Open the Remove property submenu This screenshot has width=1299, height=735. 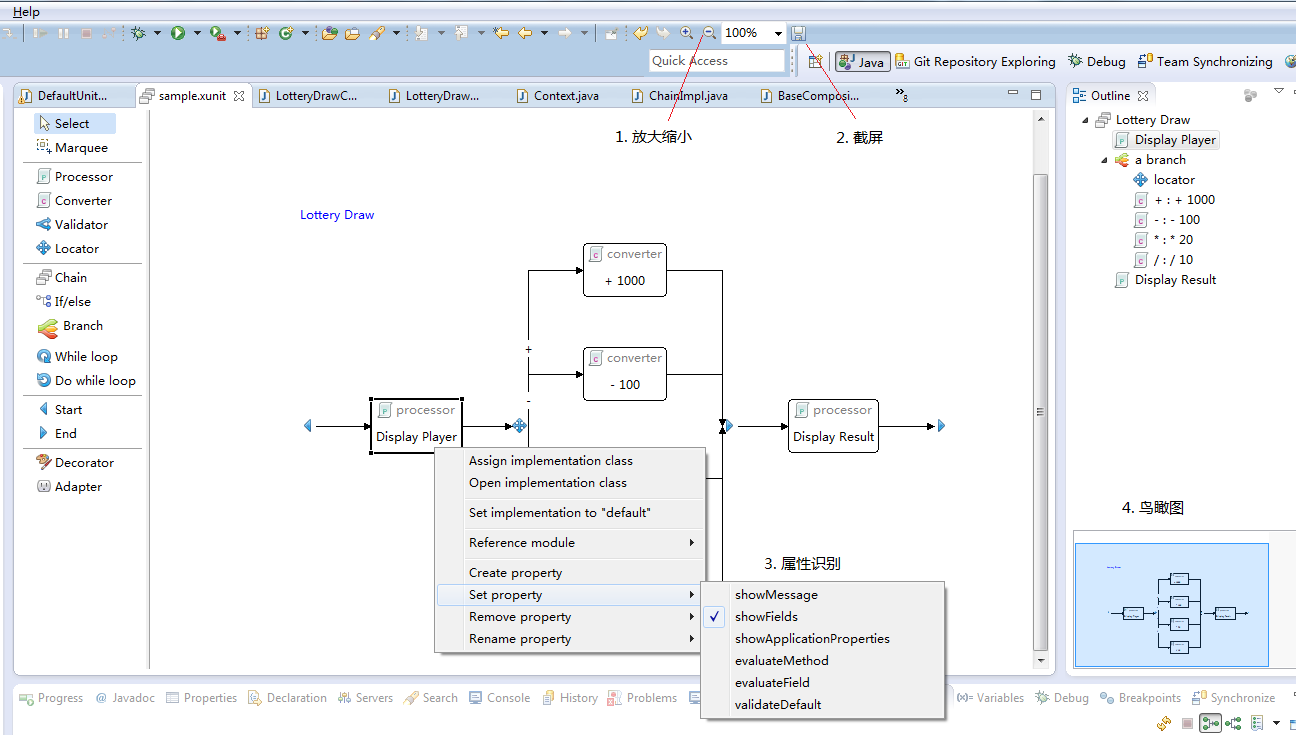(x=570, y=616)
